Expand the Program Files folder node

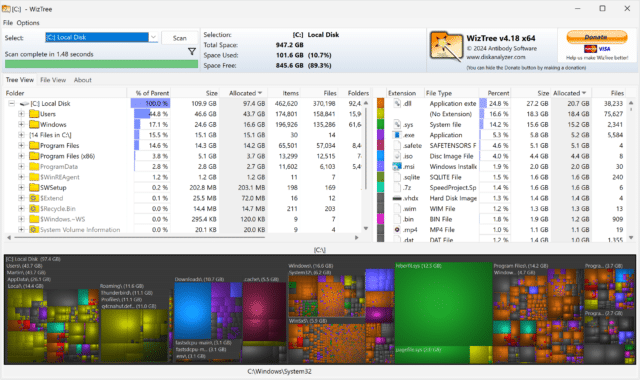pos(21,146)
